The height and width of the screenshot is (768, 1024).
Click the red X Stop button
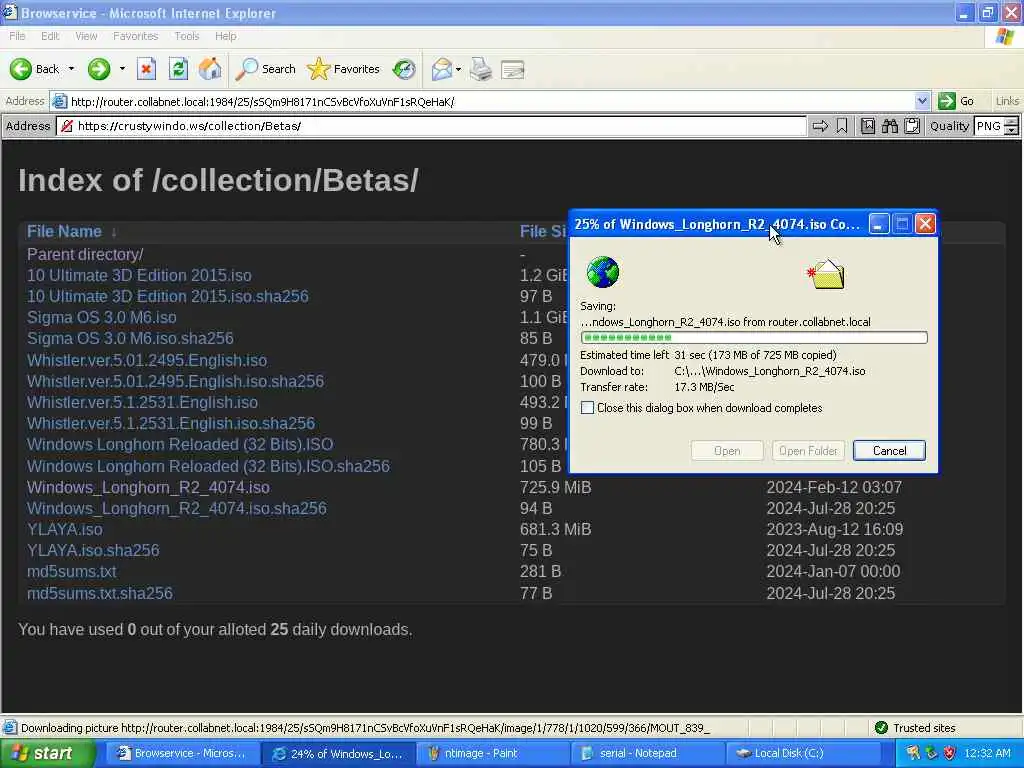coord(146,69)
